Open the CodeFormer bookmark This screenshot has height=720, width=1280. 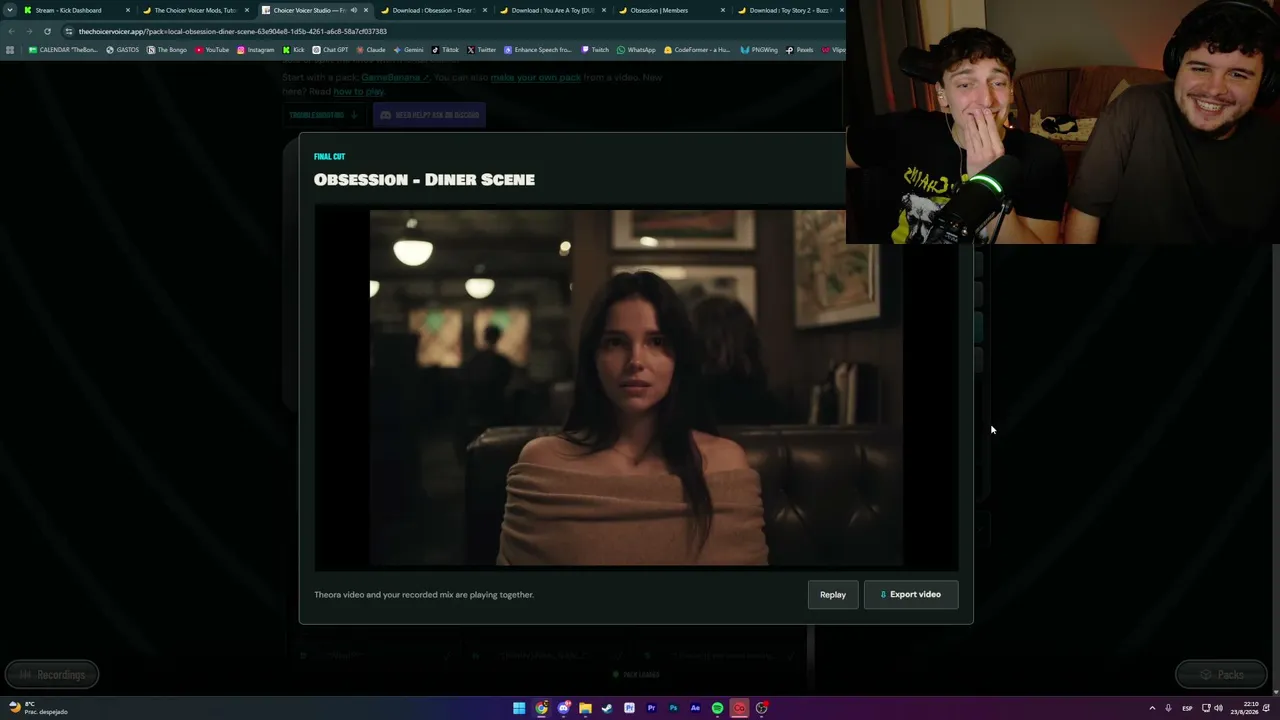[698, 50]
